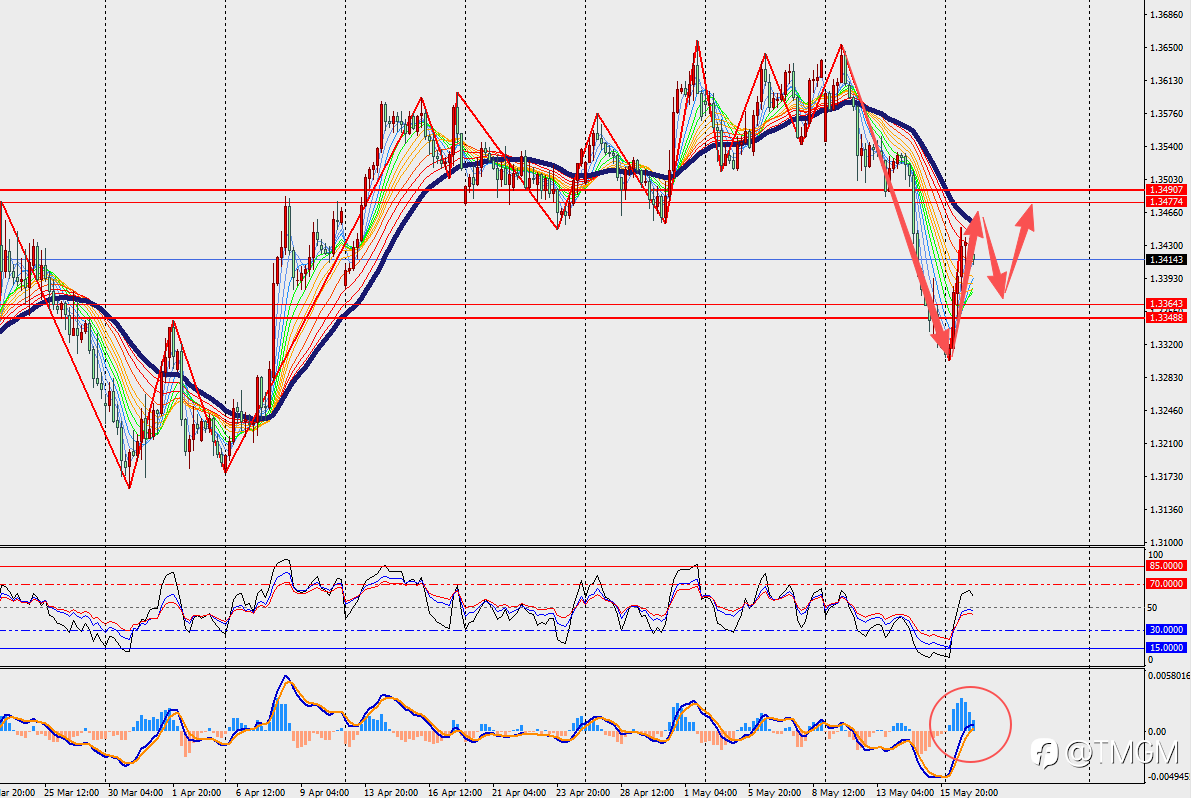
Task: Click the 1.34300 price axis value
Action: [x=1167, y=245]
